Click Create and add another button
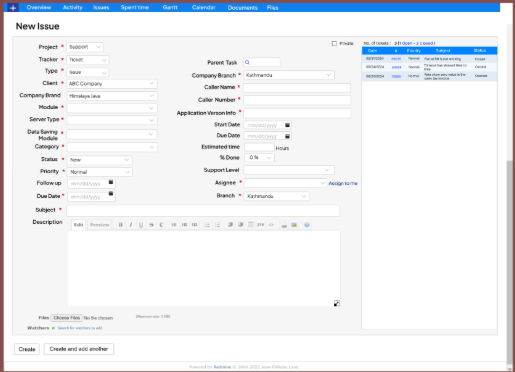515x372 pixels. click(79, 349)
